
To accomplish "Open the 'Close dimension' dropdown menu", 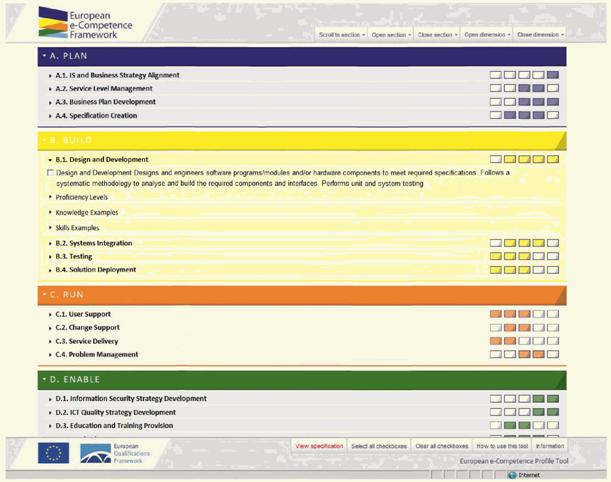I will pyautogui.click(x=540, y=34).
